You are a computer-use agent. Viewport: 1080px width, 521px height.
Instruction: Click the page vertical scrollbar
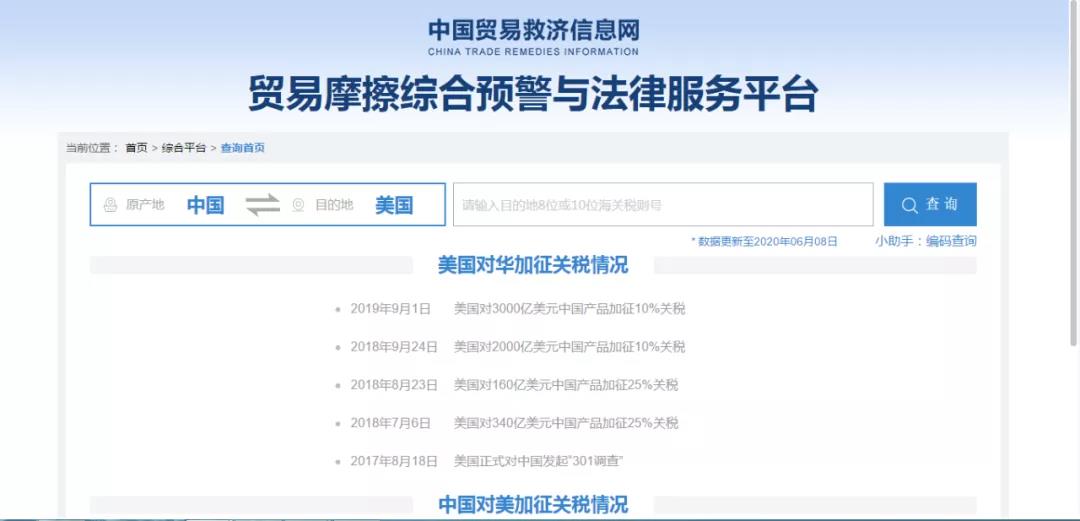[x=1074, y=172]
